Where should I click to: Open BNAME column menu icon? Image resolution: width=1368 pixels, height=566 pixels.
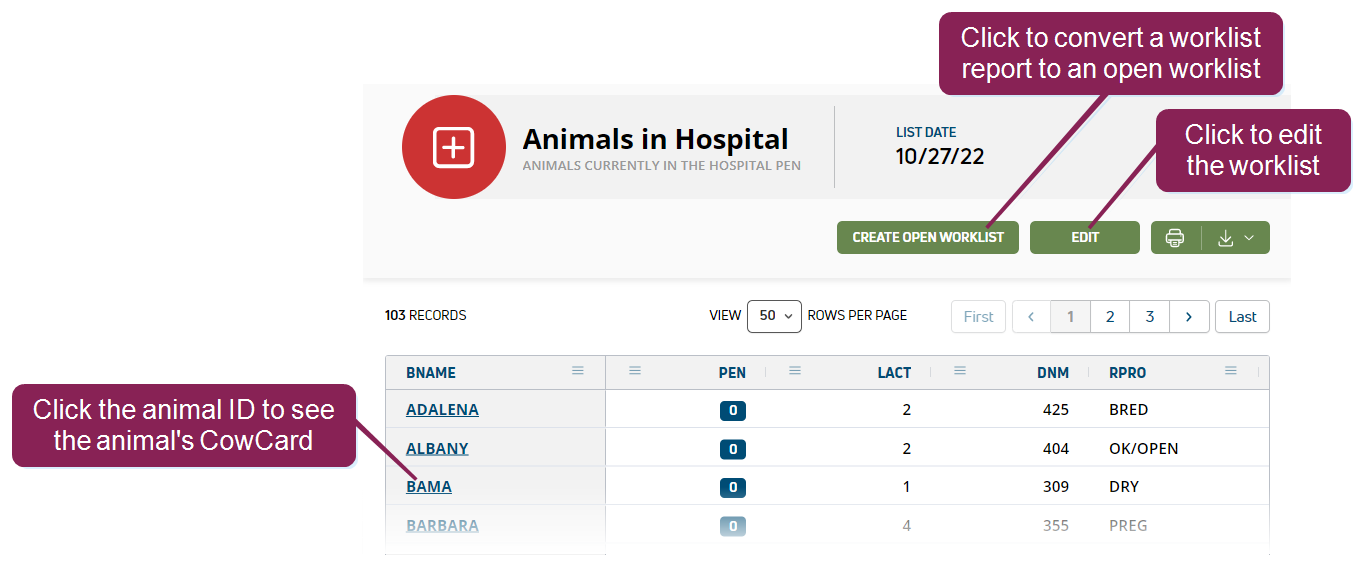tap(578, 371)
